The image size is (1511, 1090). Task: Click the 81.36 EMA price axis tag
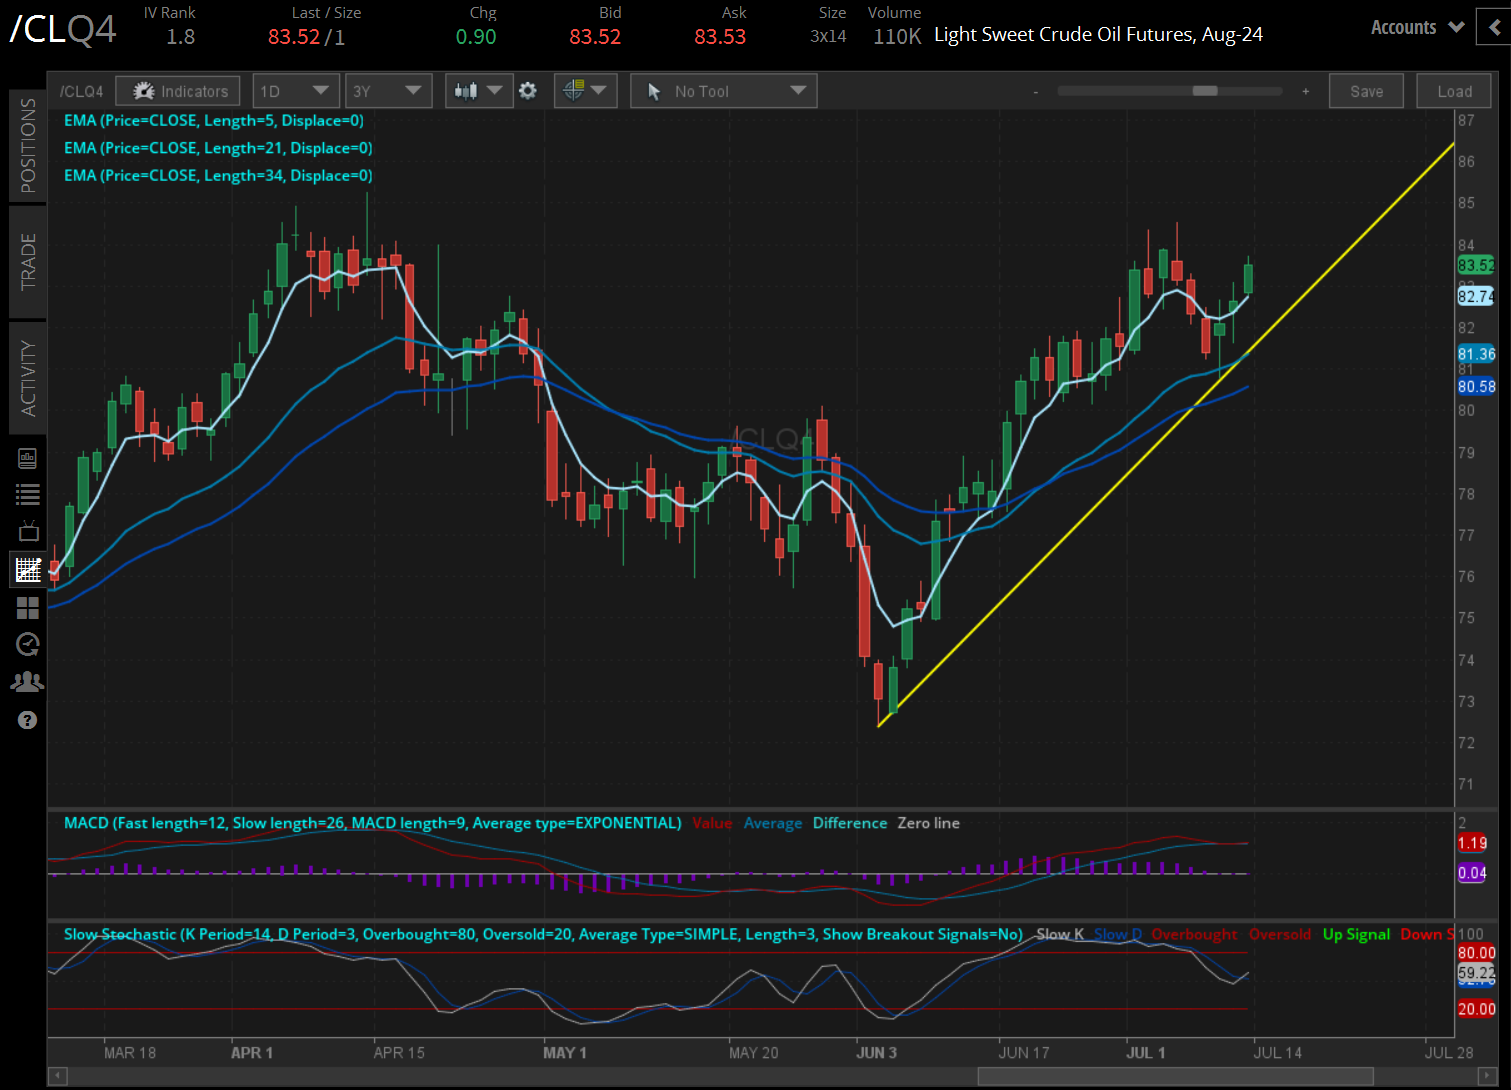click(x=1476, y=354)
